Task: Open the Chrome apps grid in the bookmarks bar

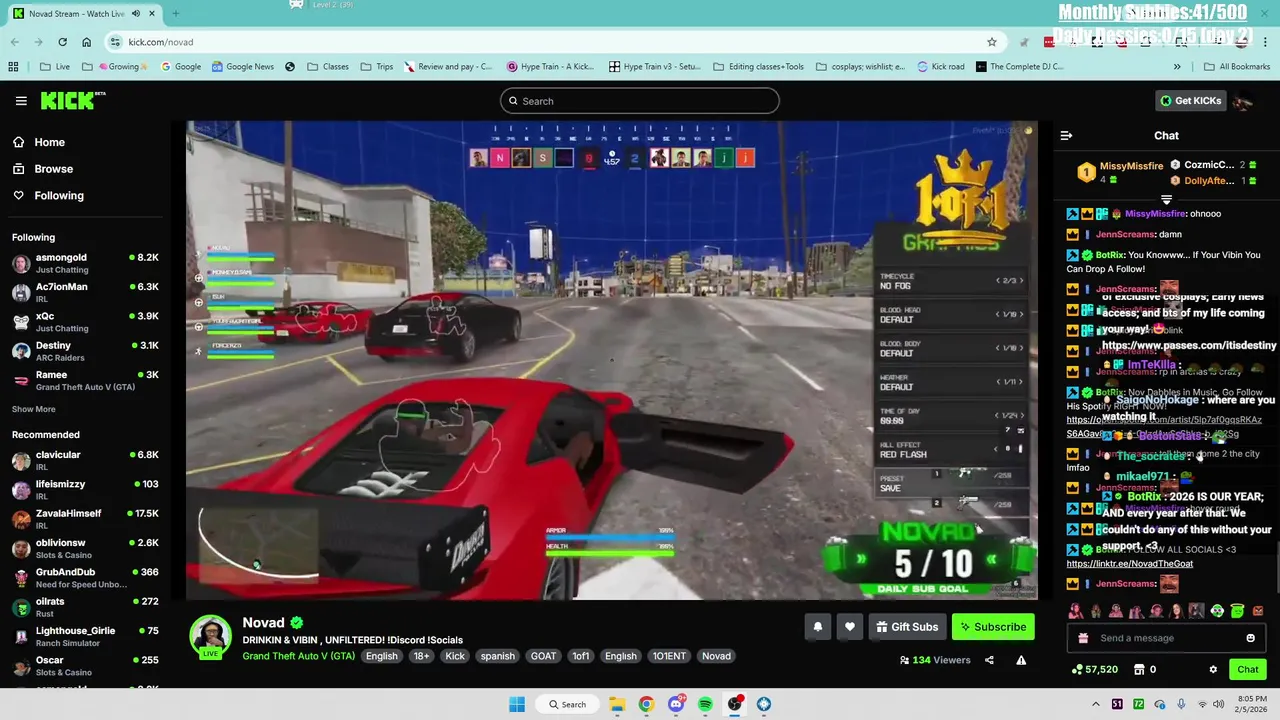Action: pos(13,67)
